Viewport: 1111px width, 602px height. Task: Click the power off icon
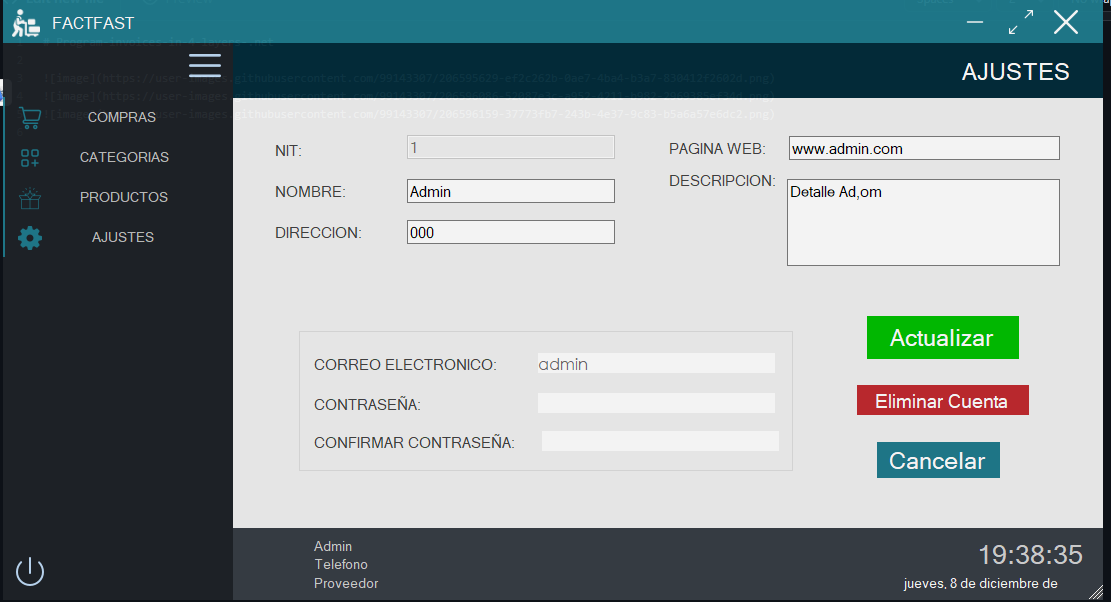pos(29,571)
